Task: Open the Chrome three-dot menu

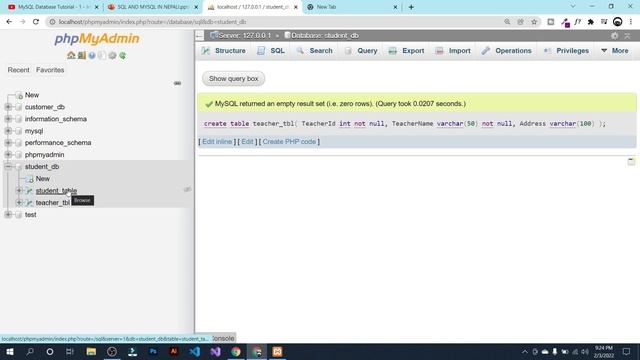Action: point(631,22)
